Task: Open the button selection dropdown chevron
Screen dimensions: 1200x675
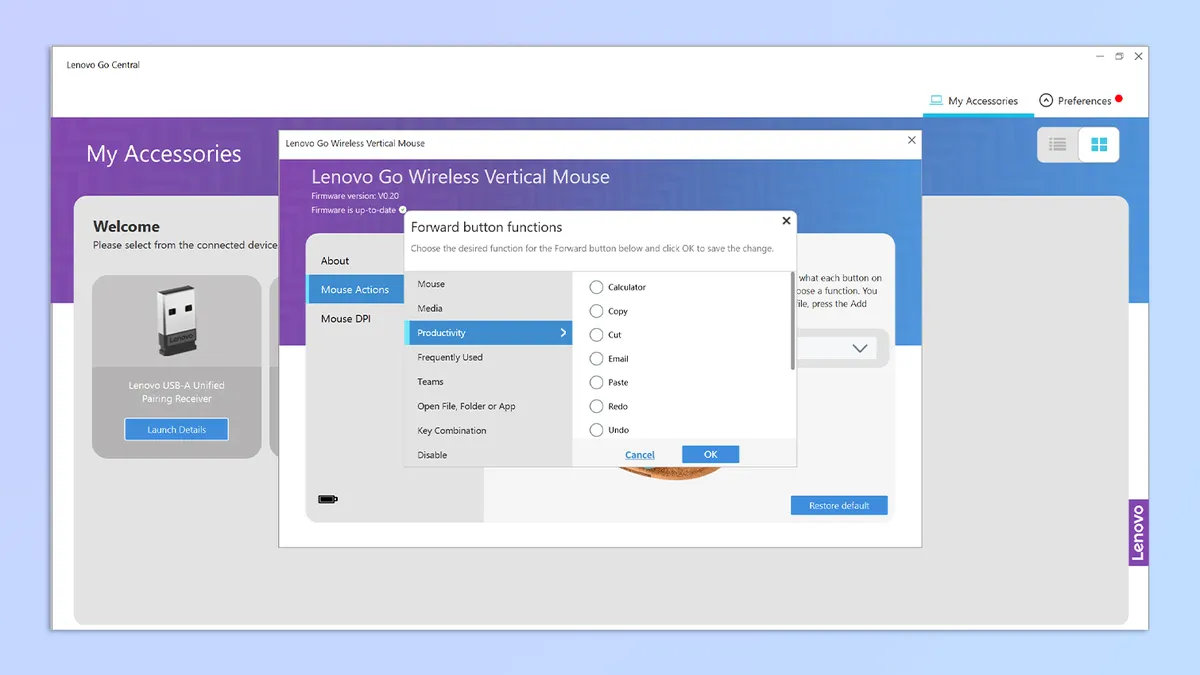Action: (859, 348)
